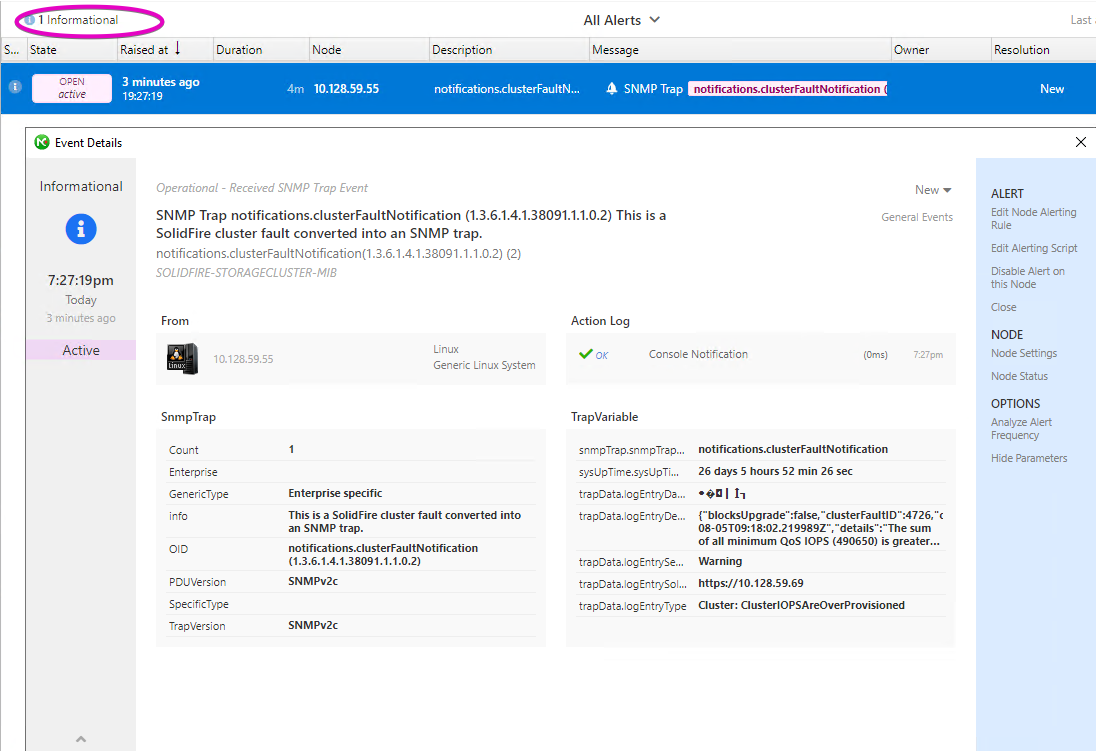The width and height of the screenshot is (1096, 751).
Task: Click the bell icon before SNMP Trap
Action: [612, 89]
